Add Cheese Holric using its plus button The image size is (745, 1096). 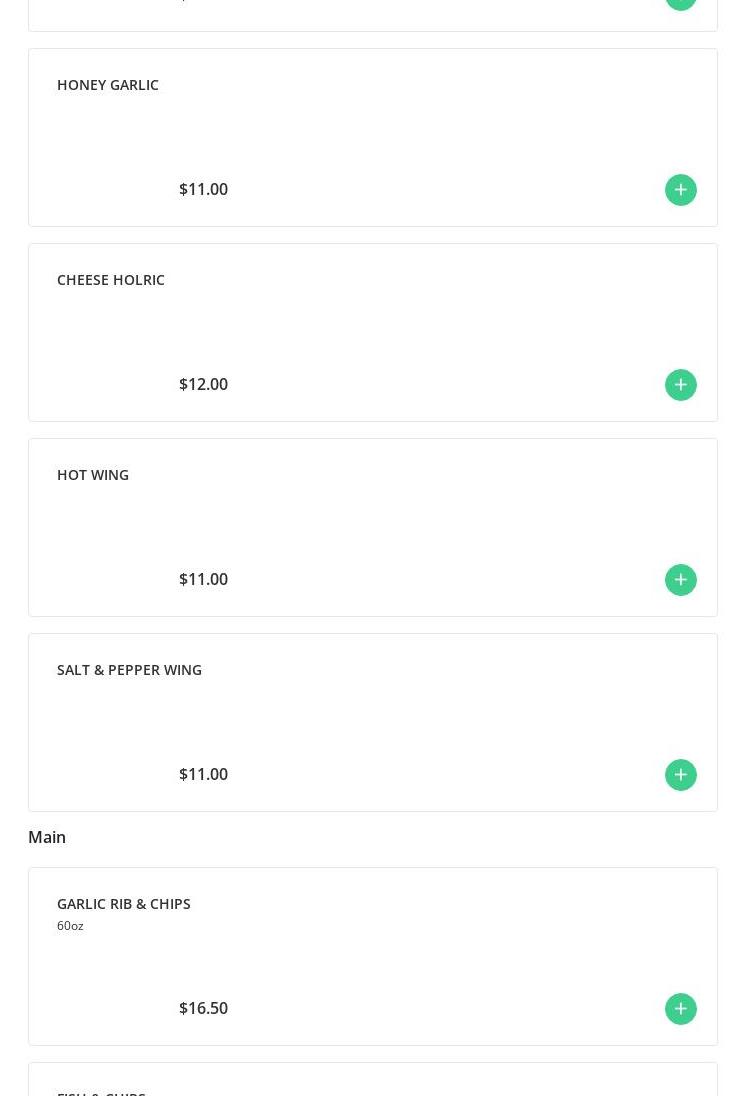pyautogui.click(x=680, y=385)
